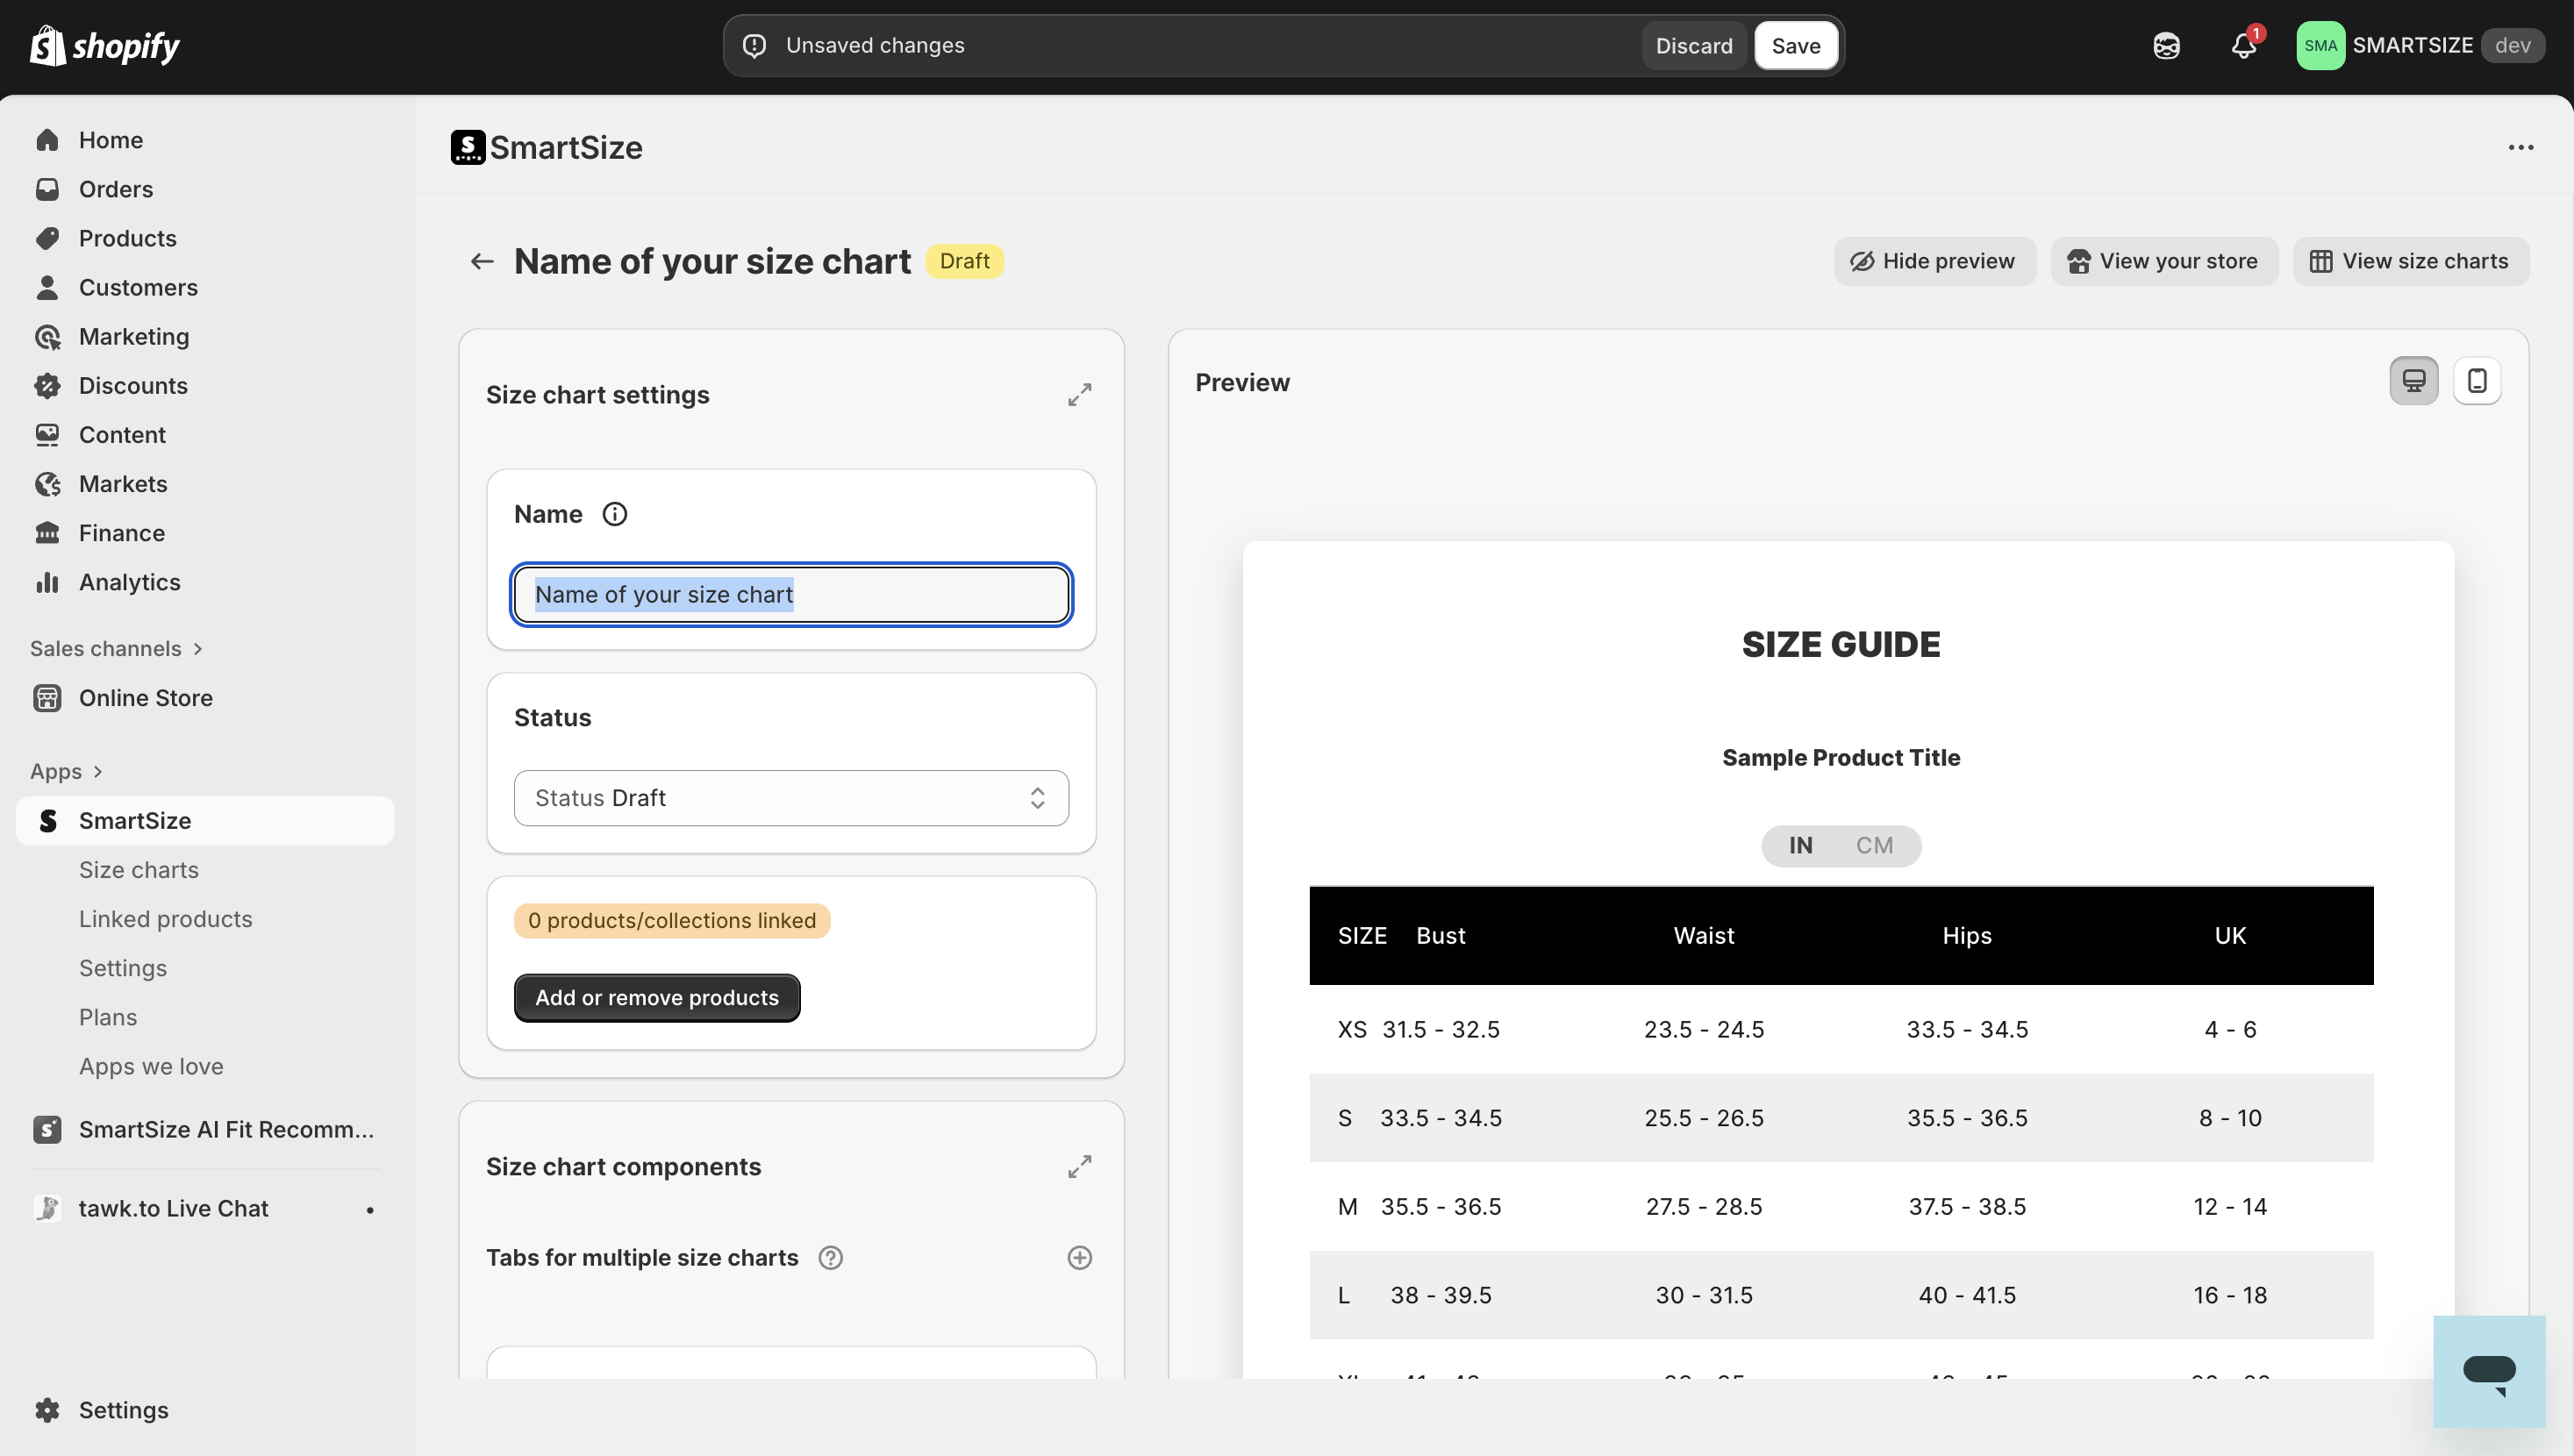Open the Status Draft dropdown
This screenshot has height=1456, width=2574.
(790, 798)
